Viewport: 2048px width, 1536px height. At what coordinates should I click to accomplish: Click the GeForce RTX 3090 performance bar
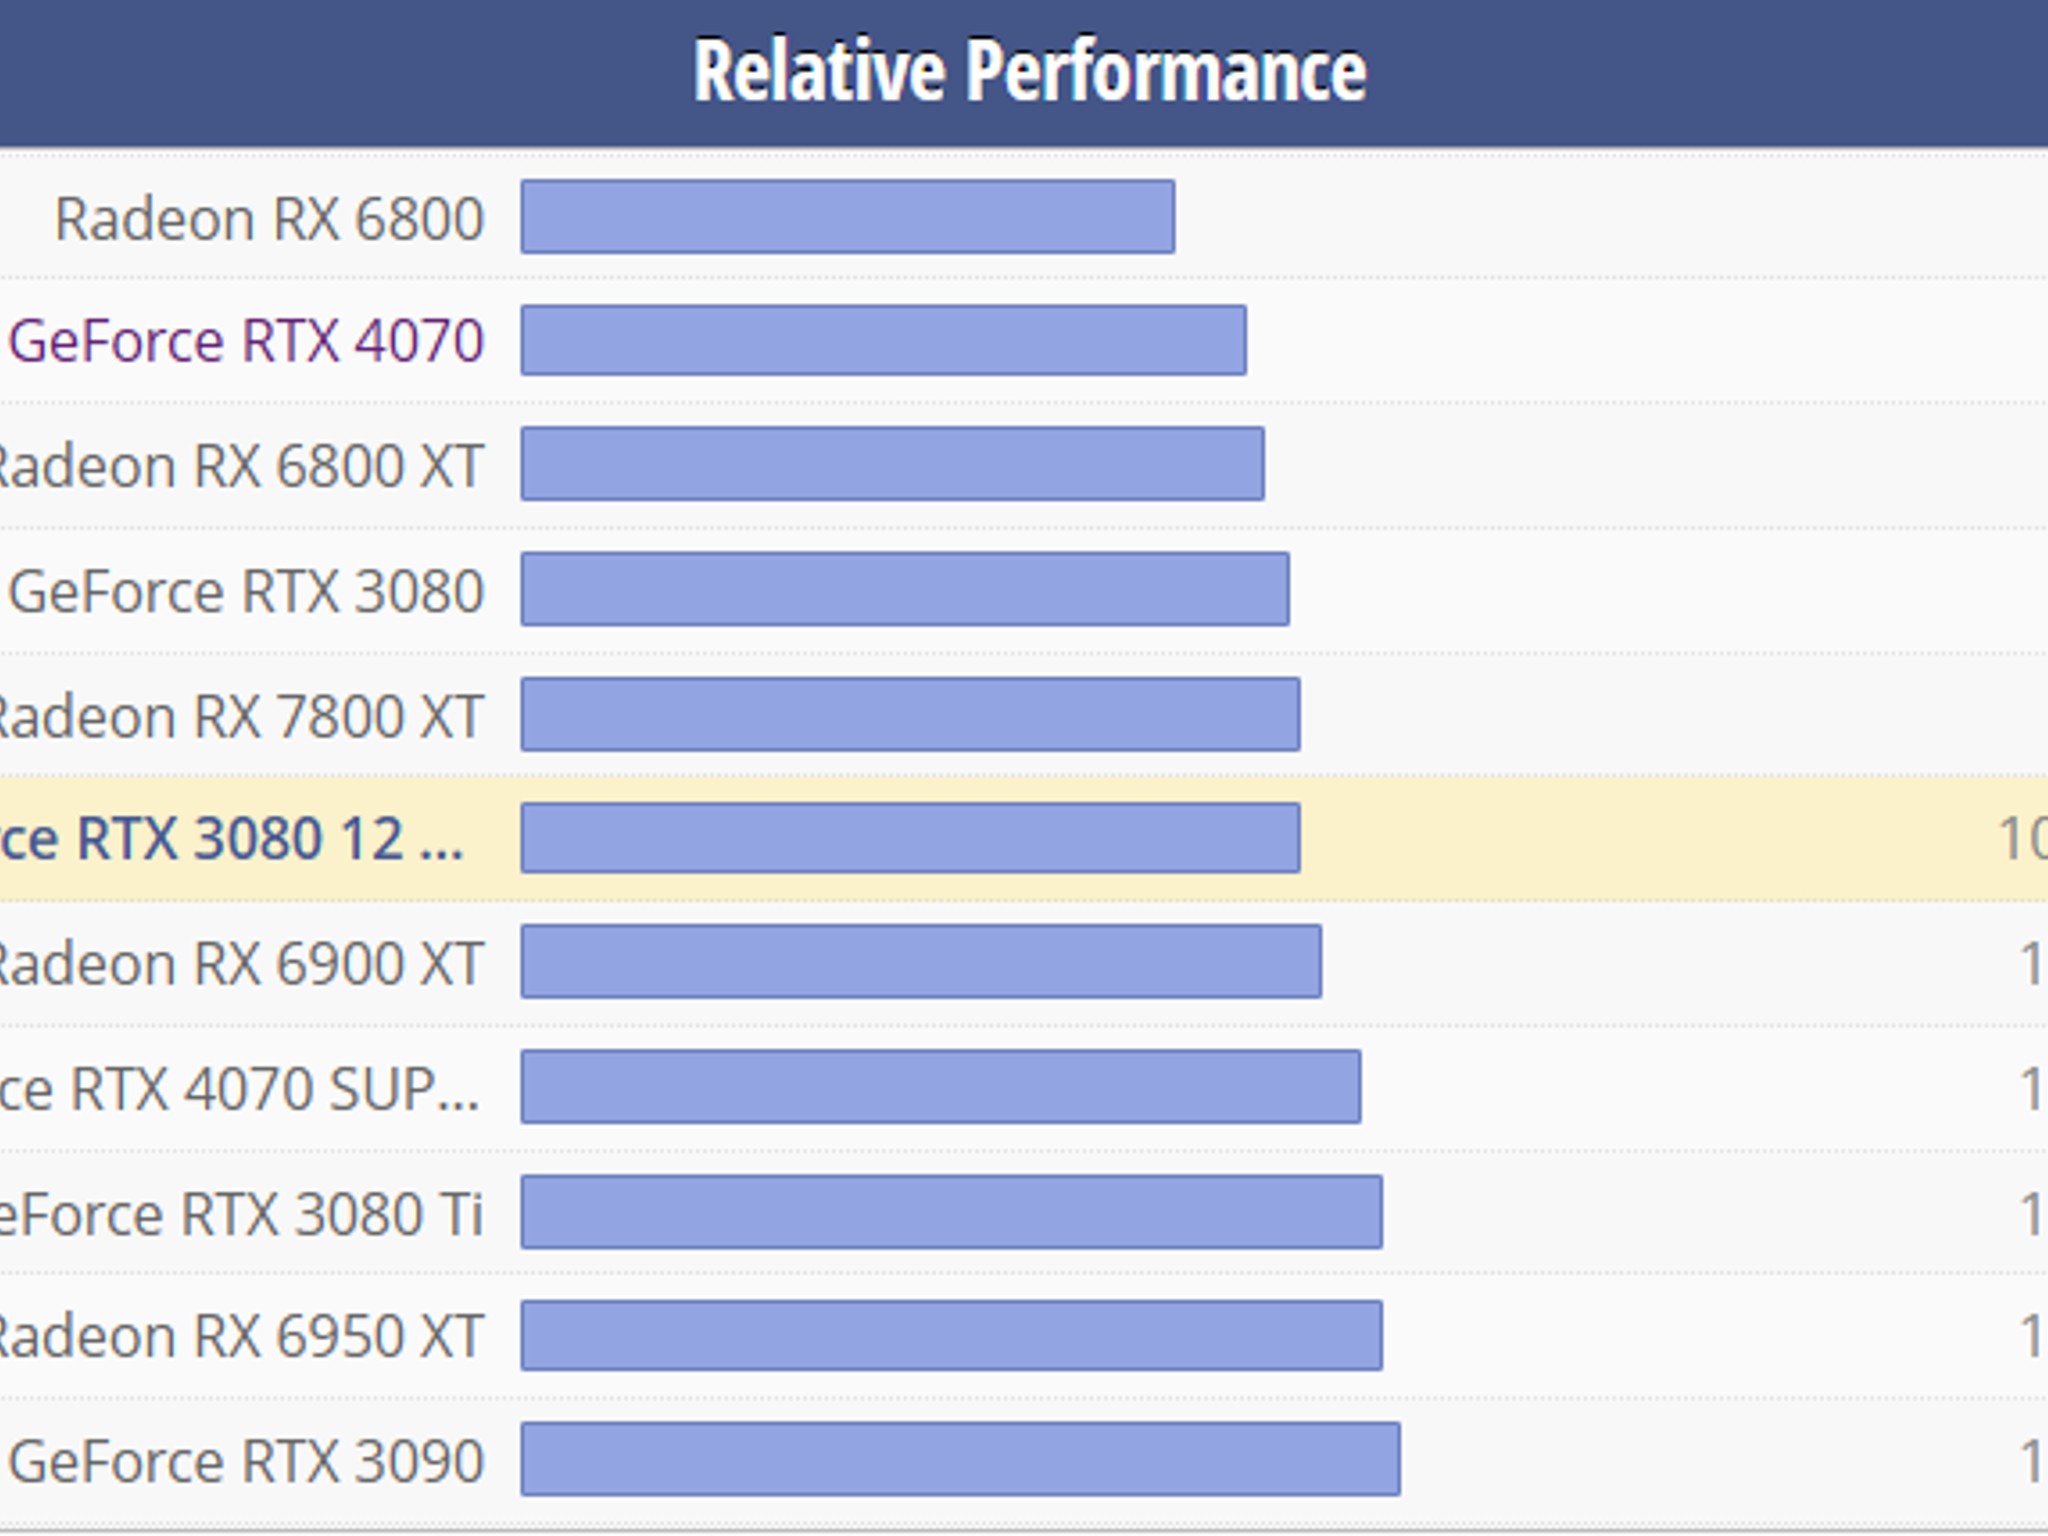coord(961,1459)
